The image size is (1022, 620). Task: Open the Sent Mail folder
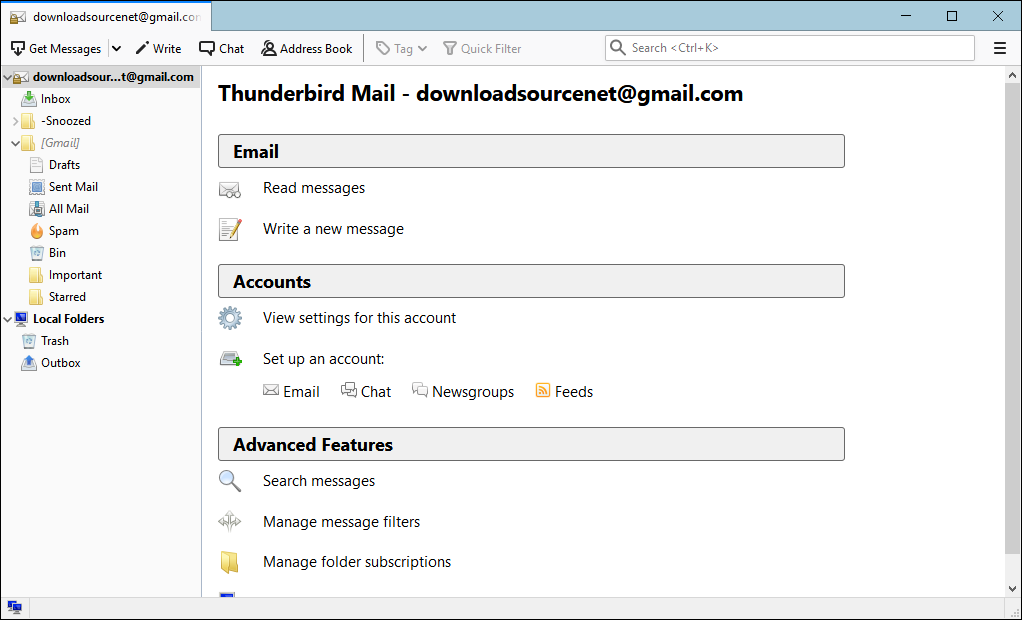[x=73, y=187]
